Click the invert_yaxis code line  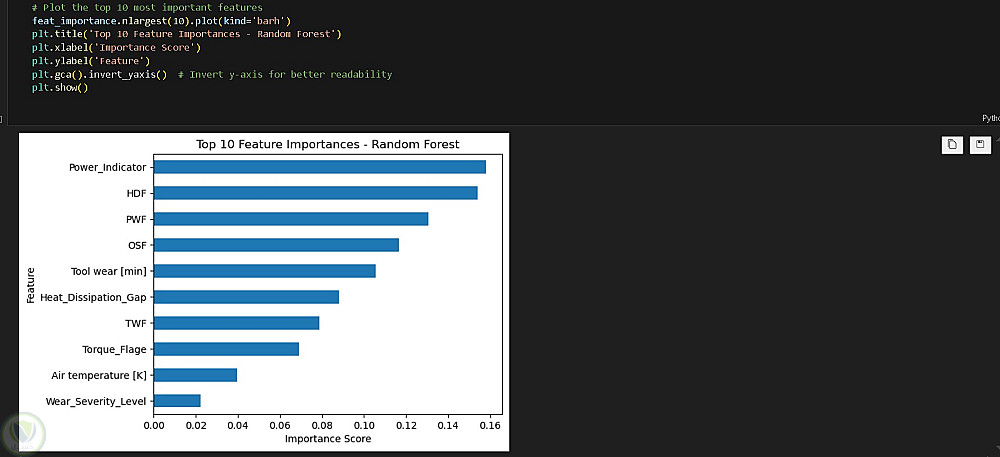[211, 74]
